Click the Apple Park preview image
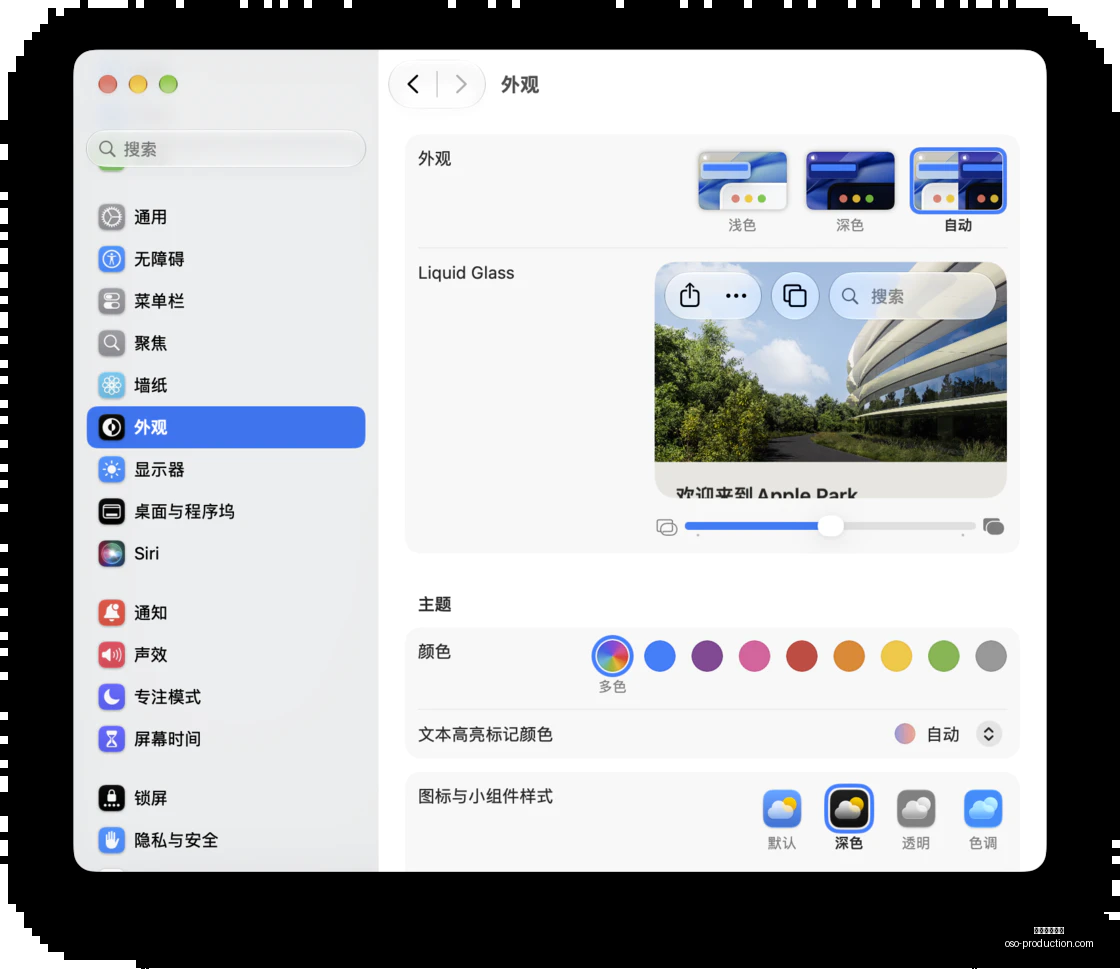Image resolution: width=1120 pixels, height=969 pixels. pos(831,380)
